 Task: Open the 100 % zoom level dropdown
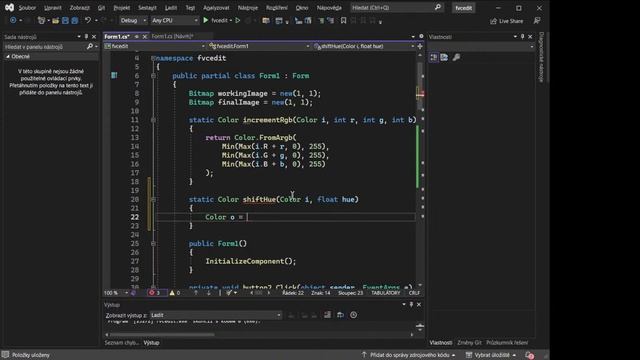[x=116, y=293]
